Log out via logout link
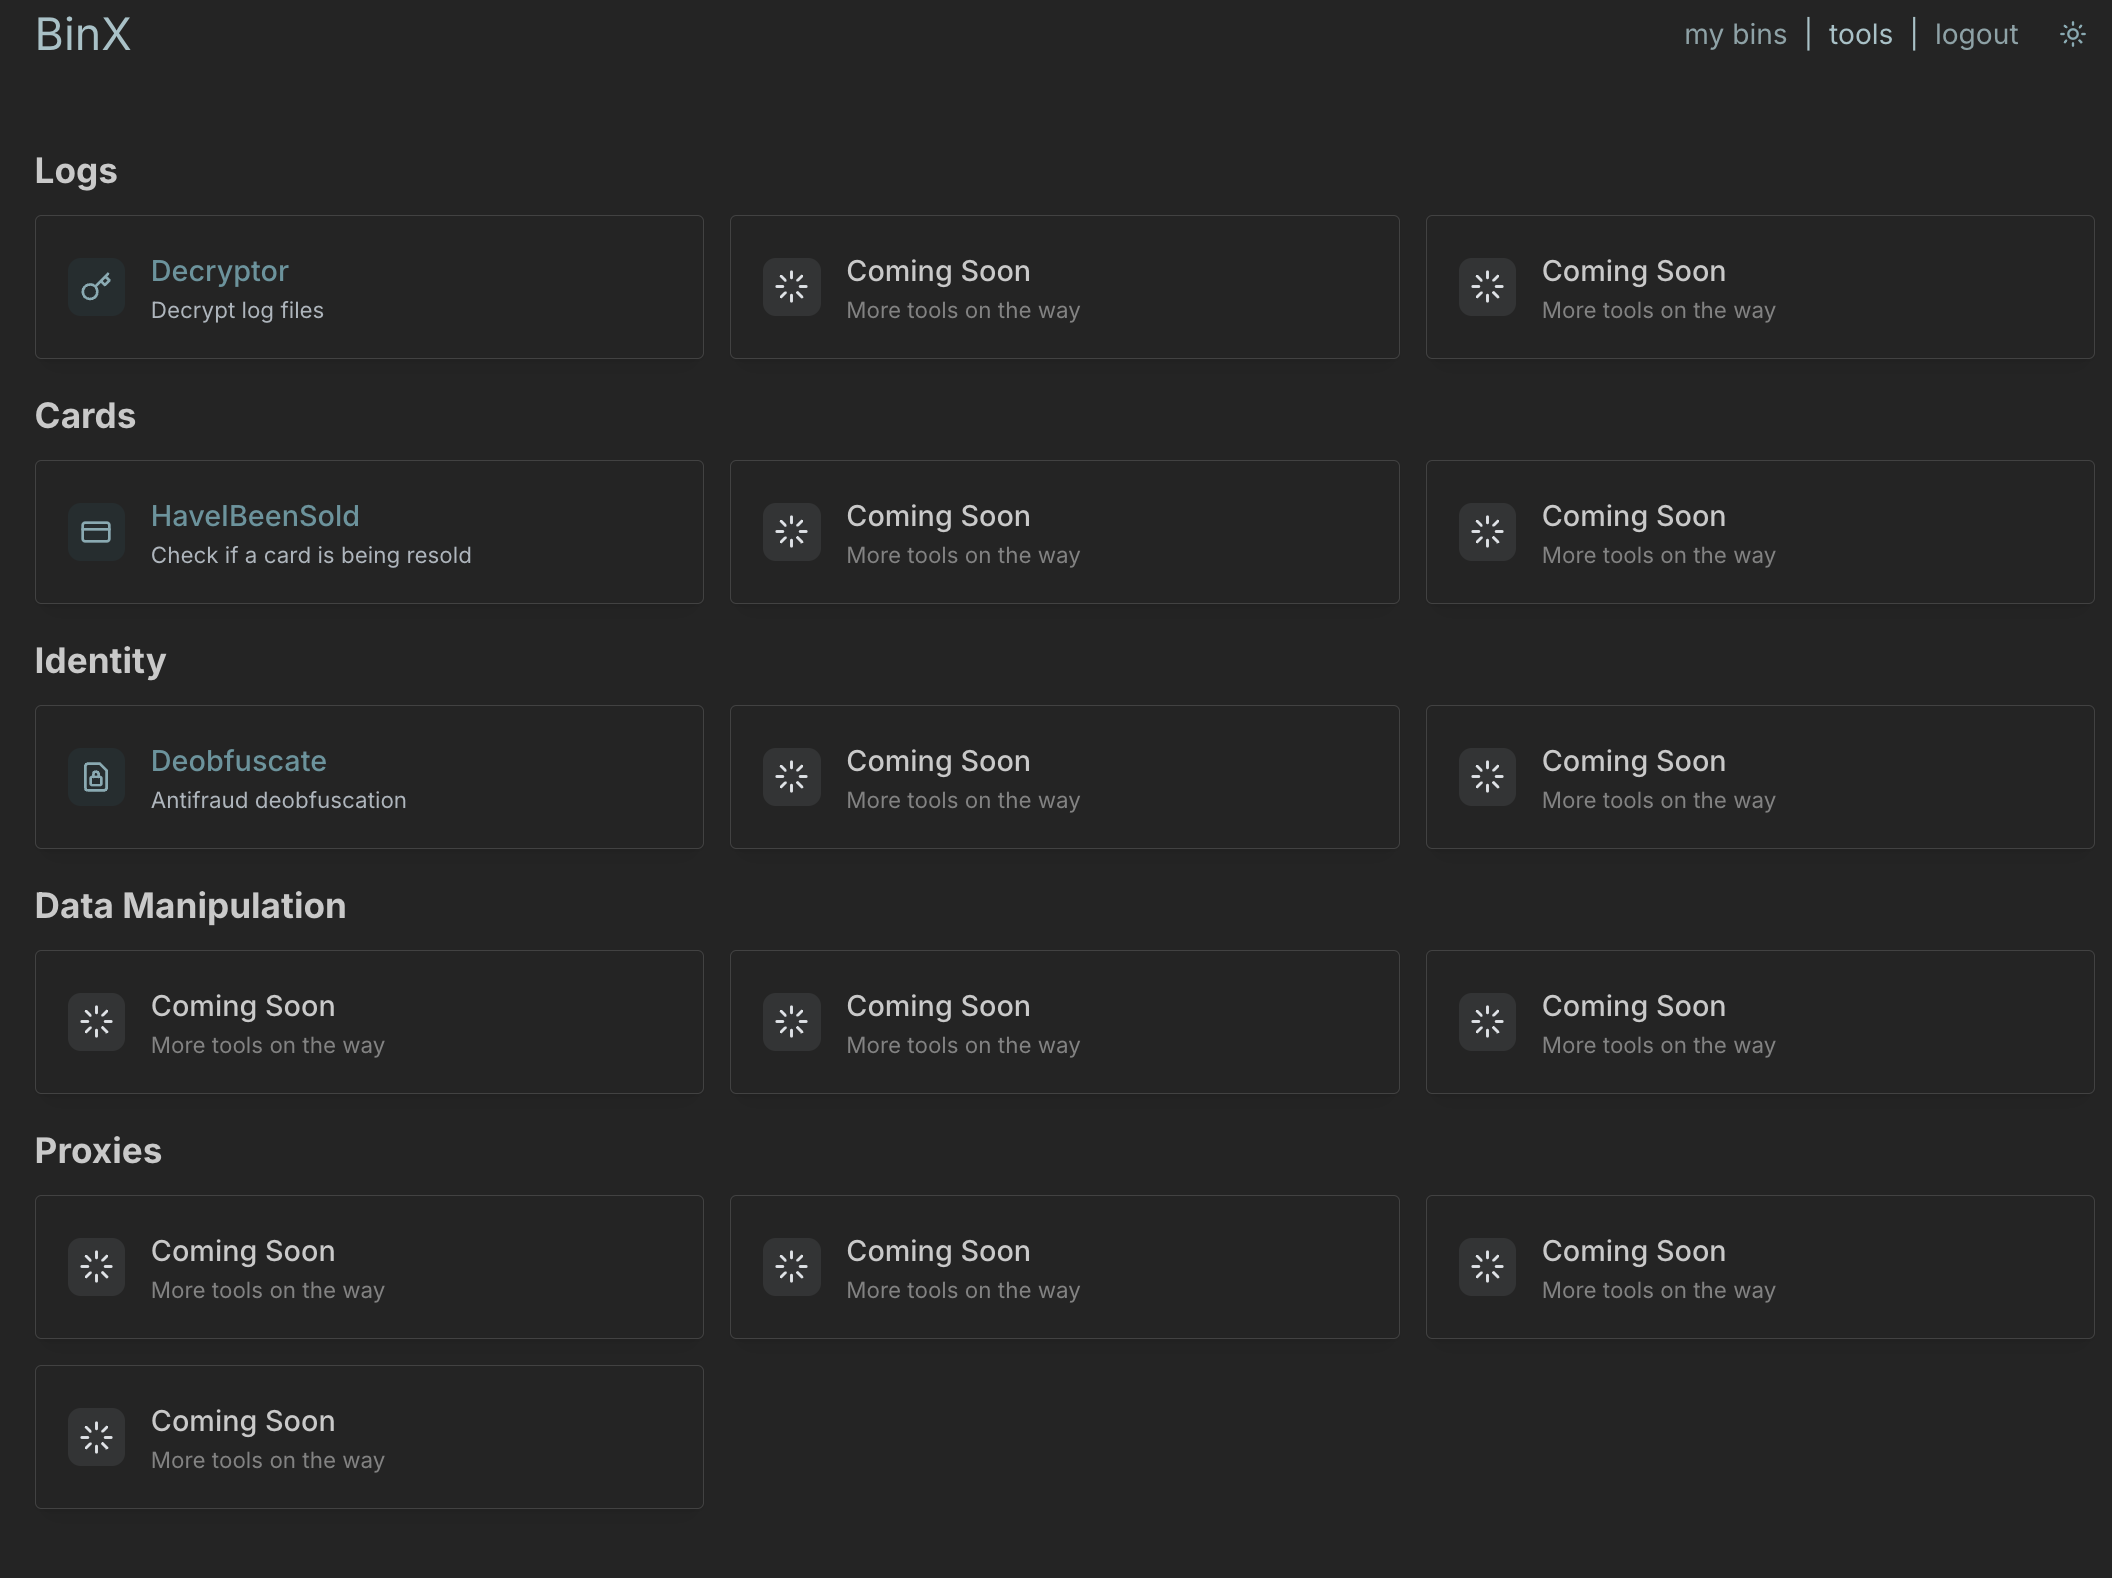Screen dimensions: 2112x1578 click(1976, 35)
